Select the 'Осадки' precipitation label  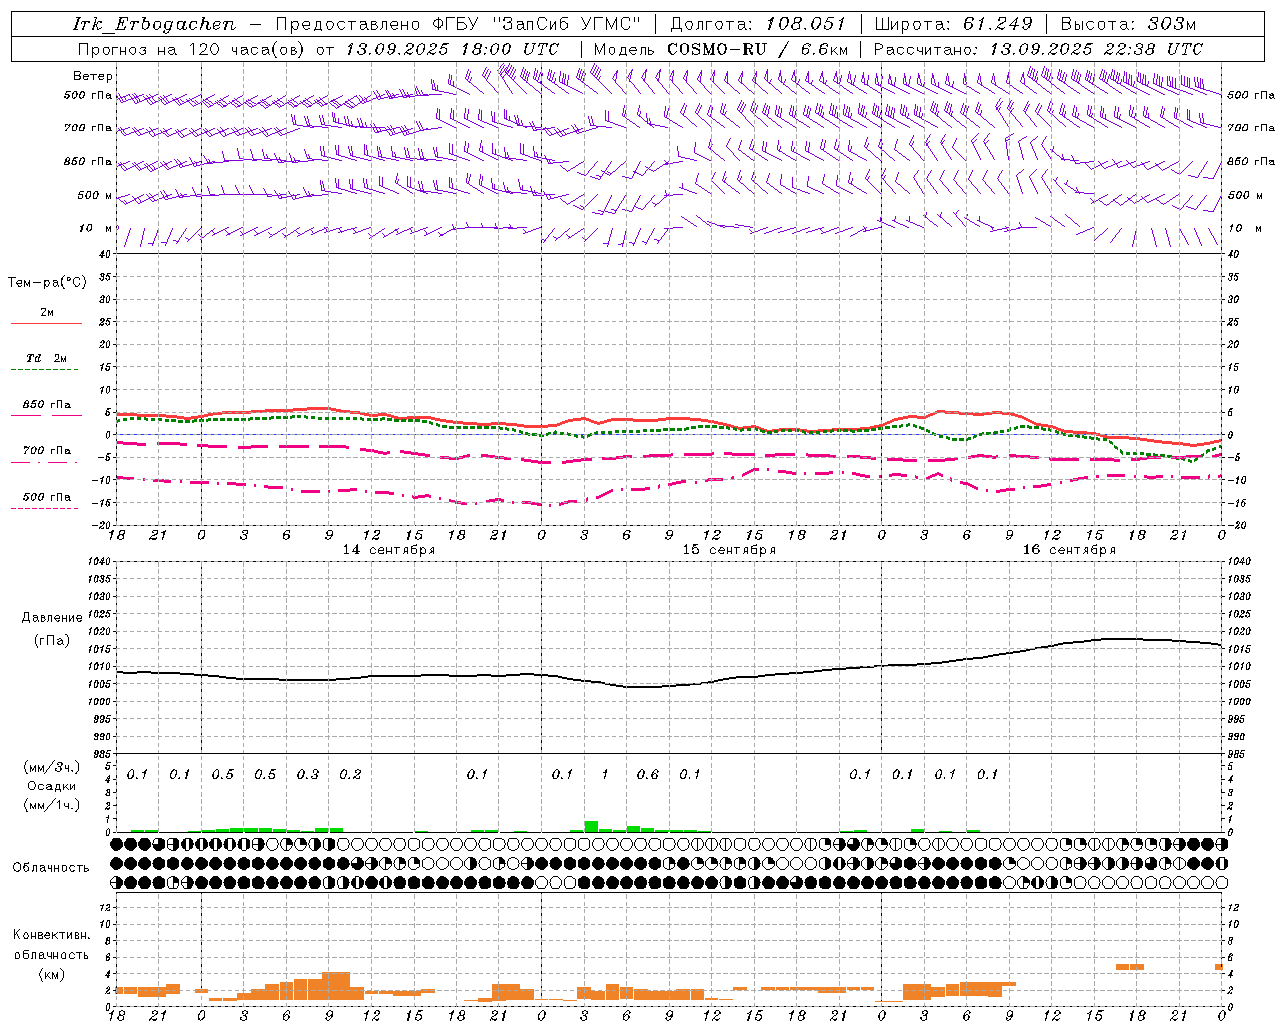pyautogui.click(x=51, y=786)
